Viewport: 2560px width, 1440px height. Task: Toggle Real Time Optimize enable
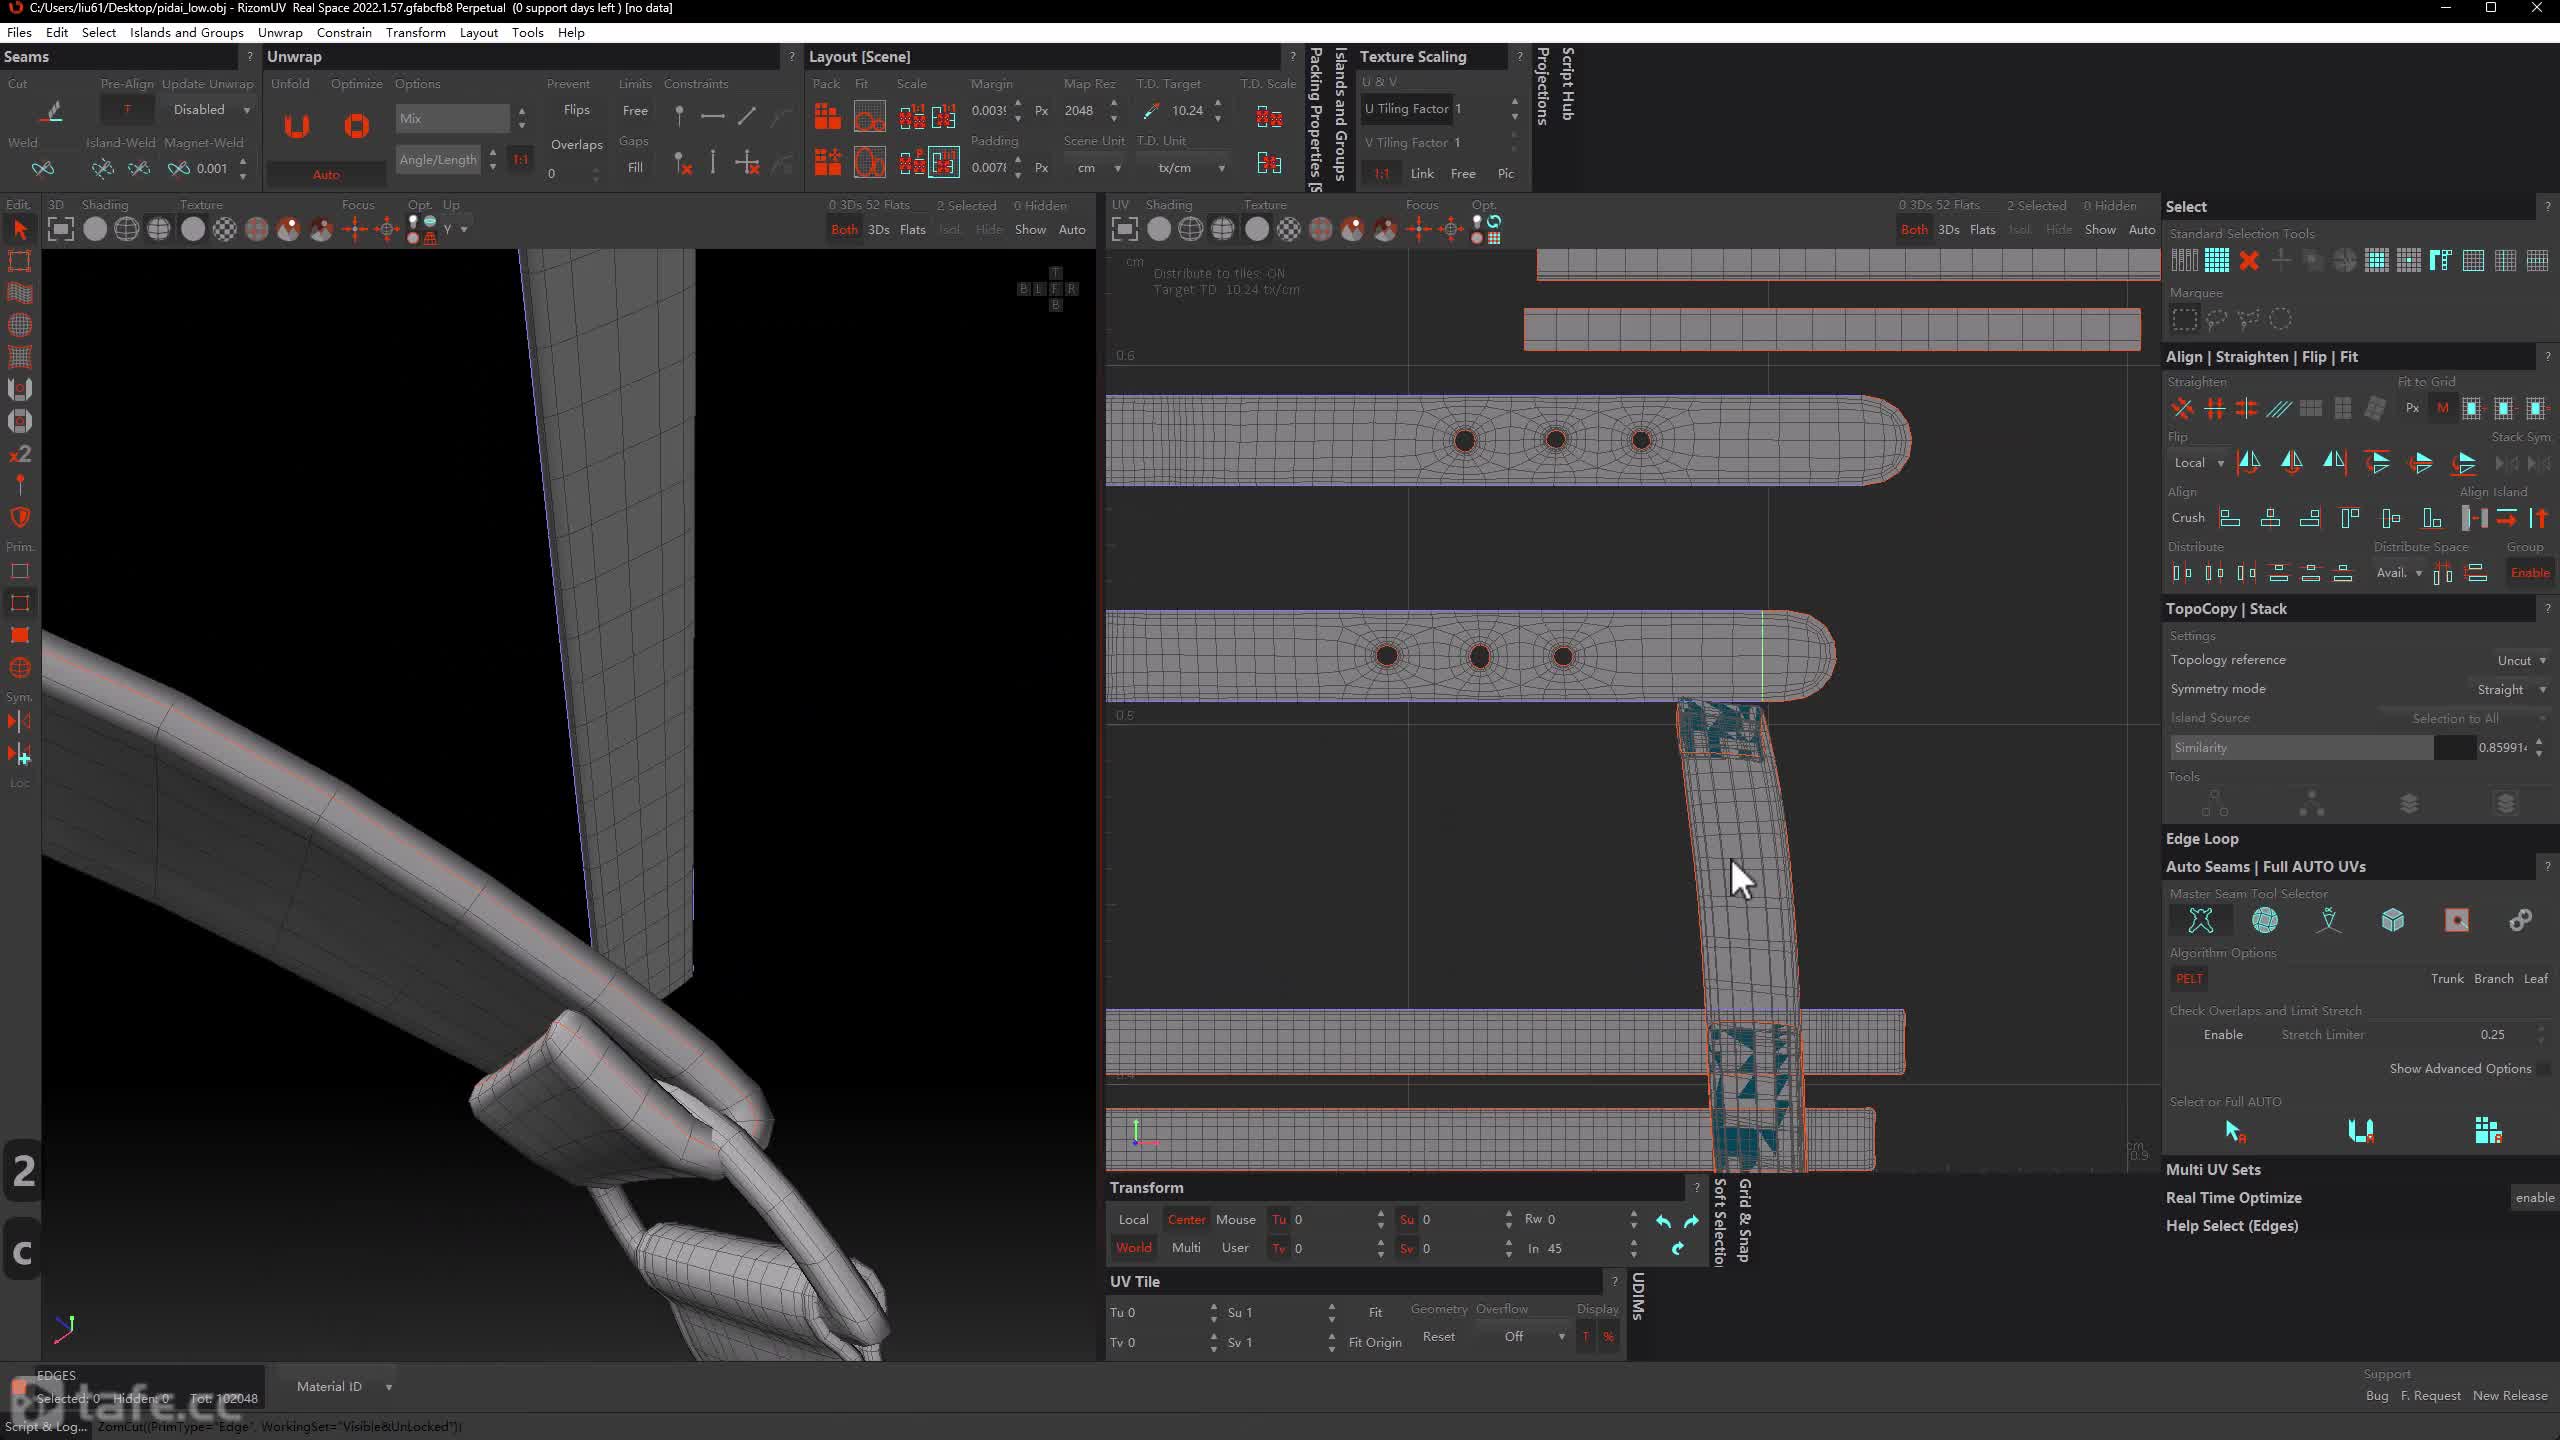pyautogui.click(x=2534, y=1198)
